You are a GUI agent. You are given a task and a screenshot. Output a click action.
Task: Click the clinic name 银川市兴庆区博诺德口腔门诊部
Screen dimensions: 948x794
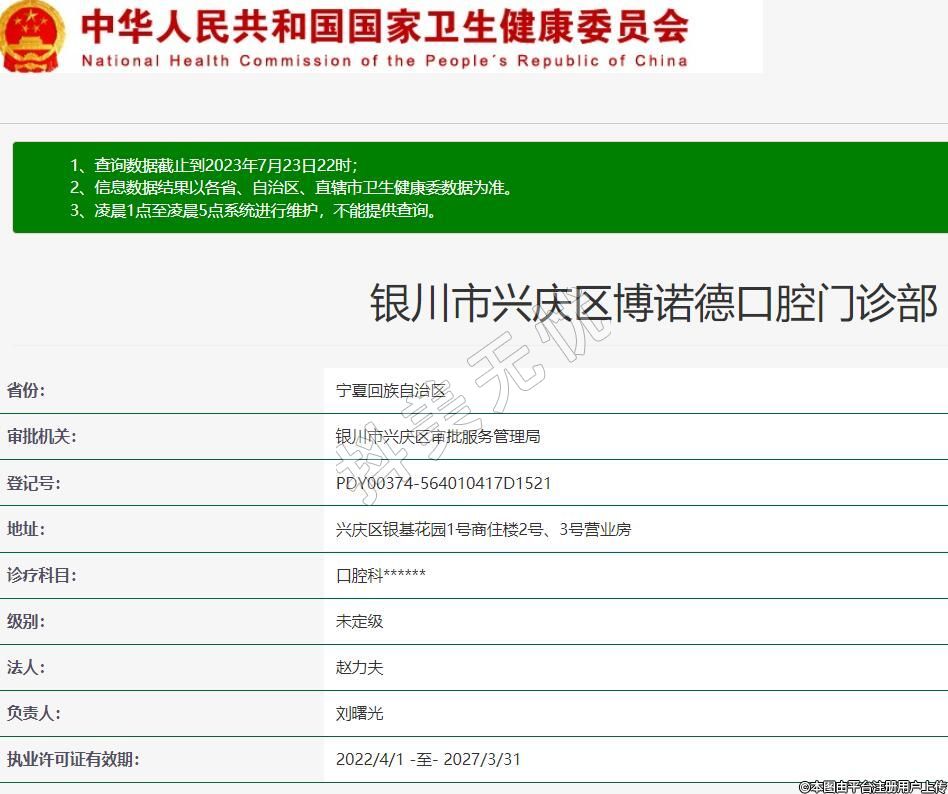[653, 302]
